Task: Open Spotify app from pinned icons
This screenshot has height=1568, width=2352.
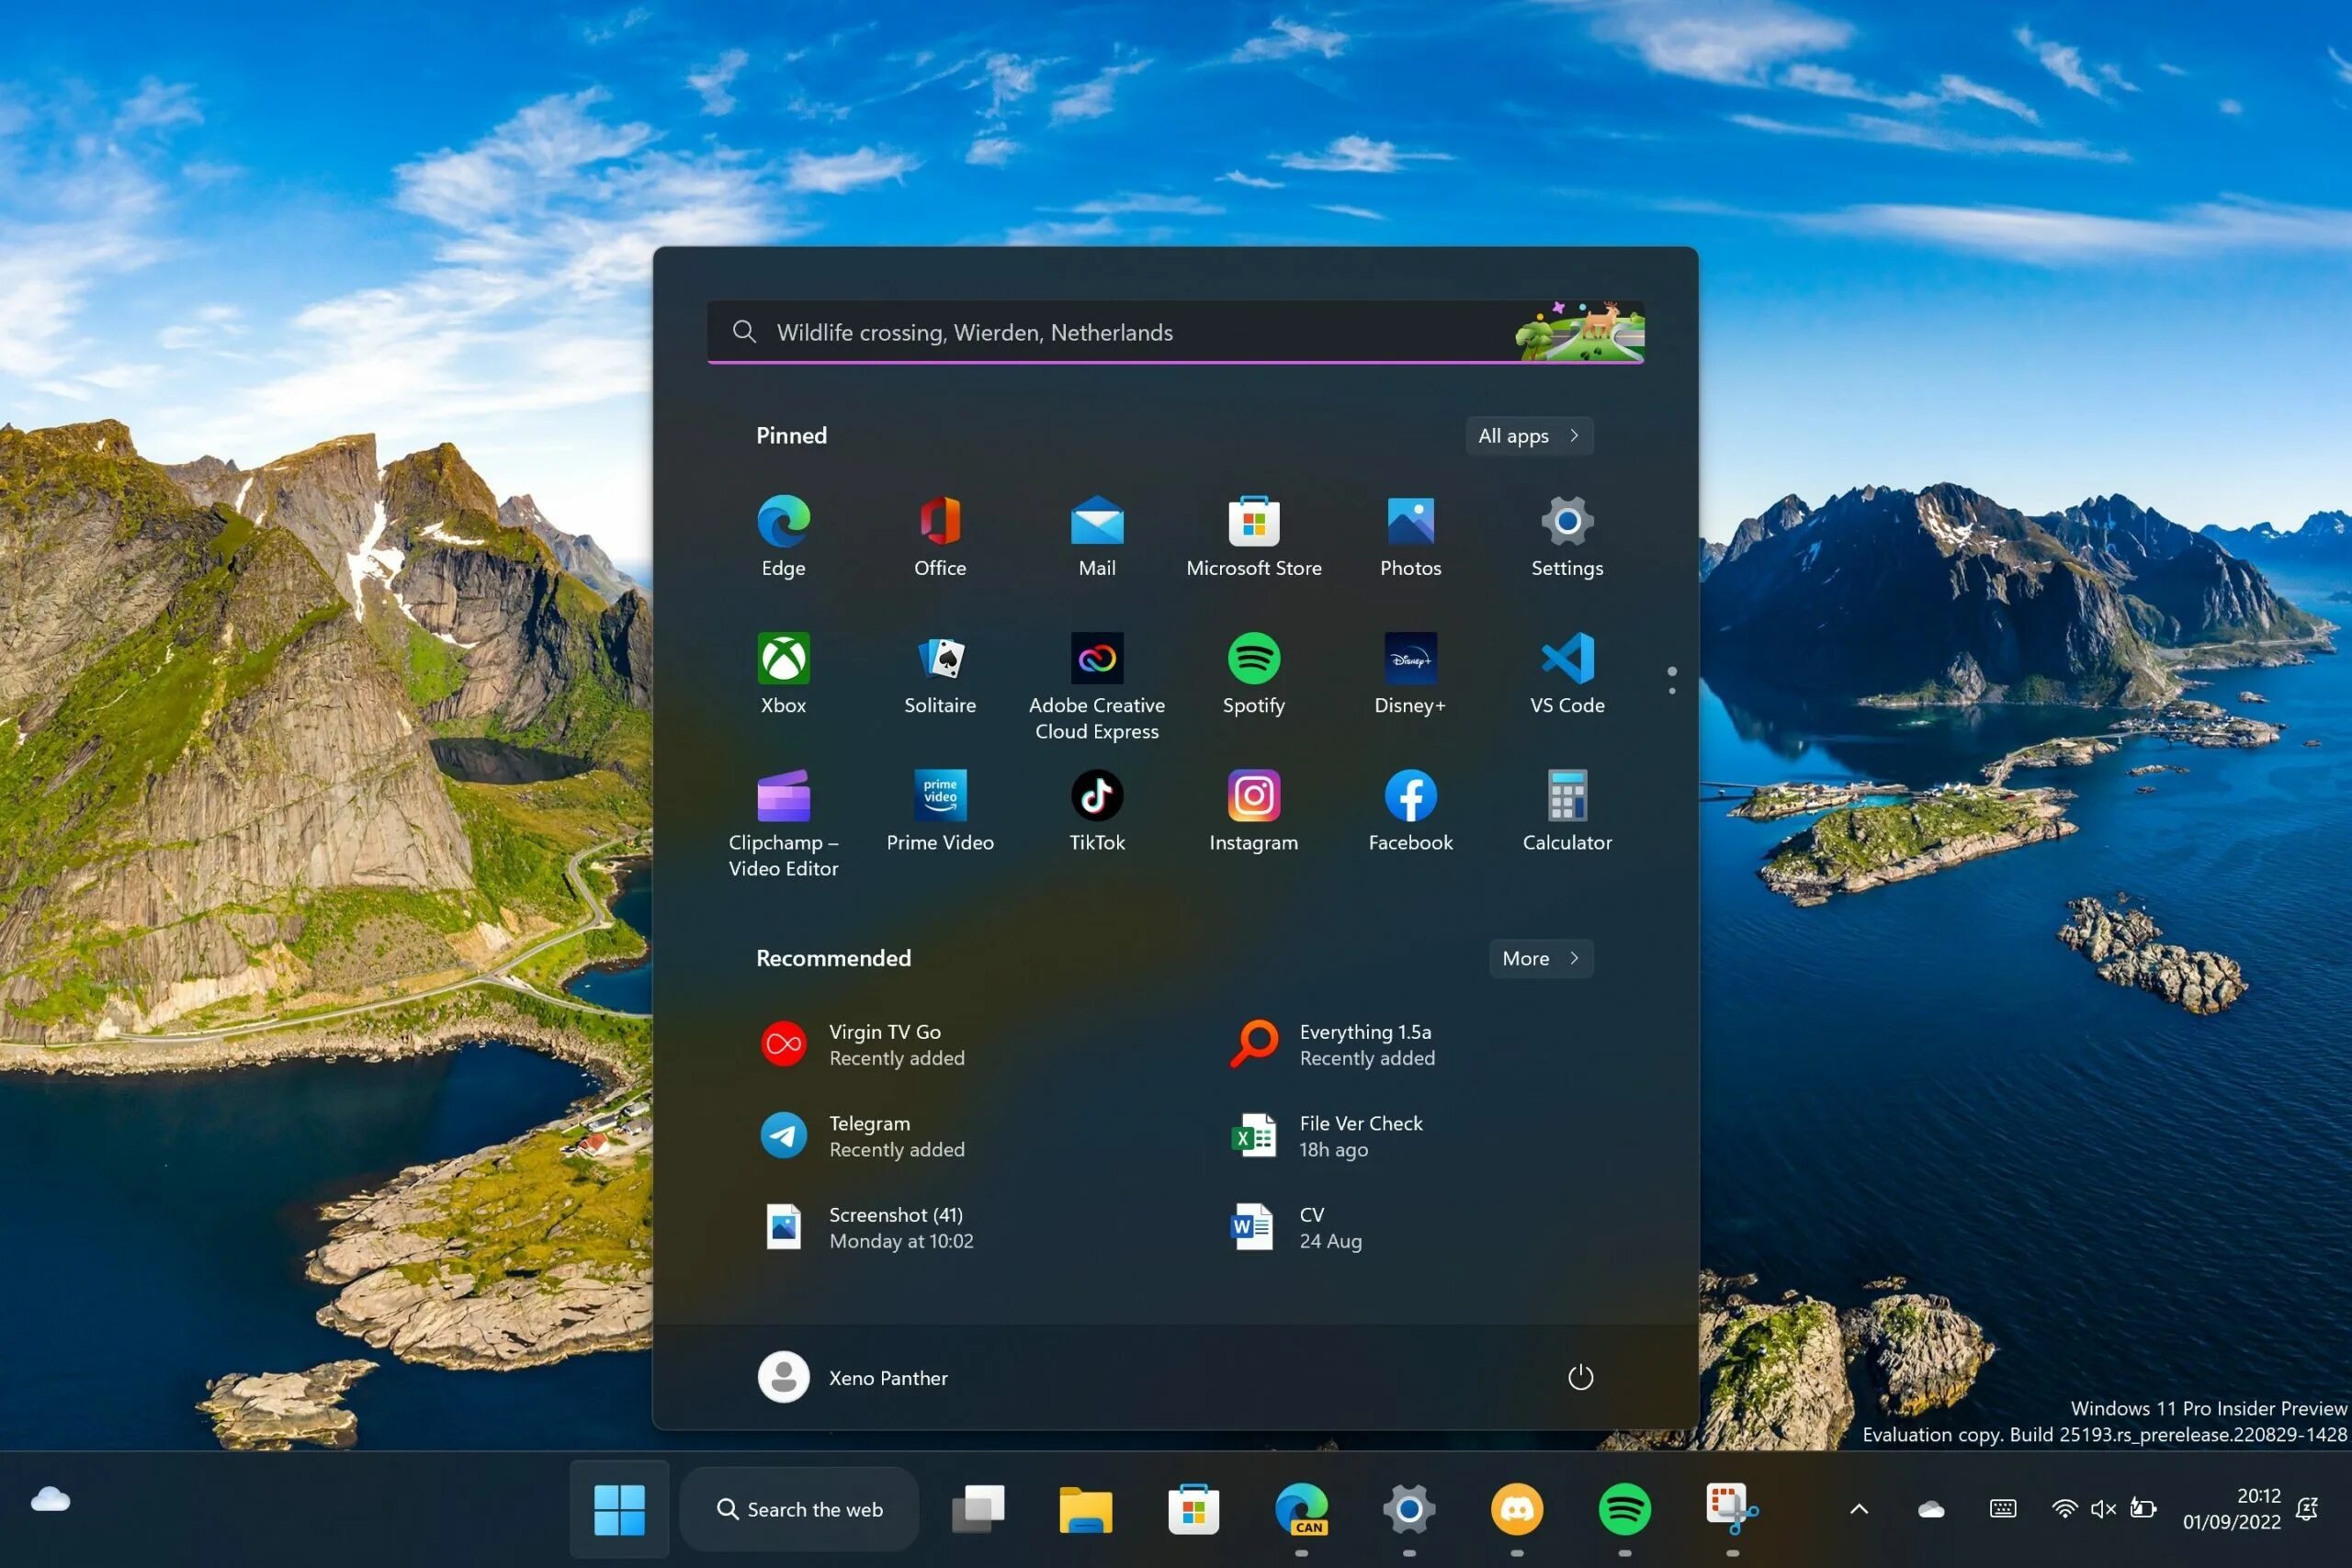Action: coord(1253,658)
